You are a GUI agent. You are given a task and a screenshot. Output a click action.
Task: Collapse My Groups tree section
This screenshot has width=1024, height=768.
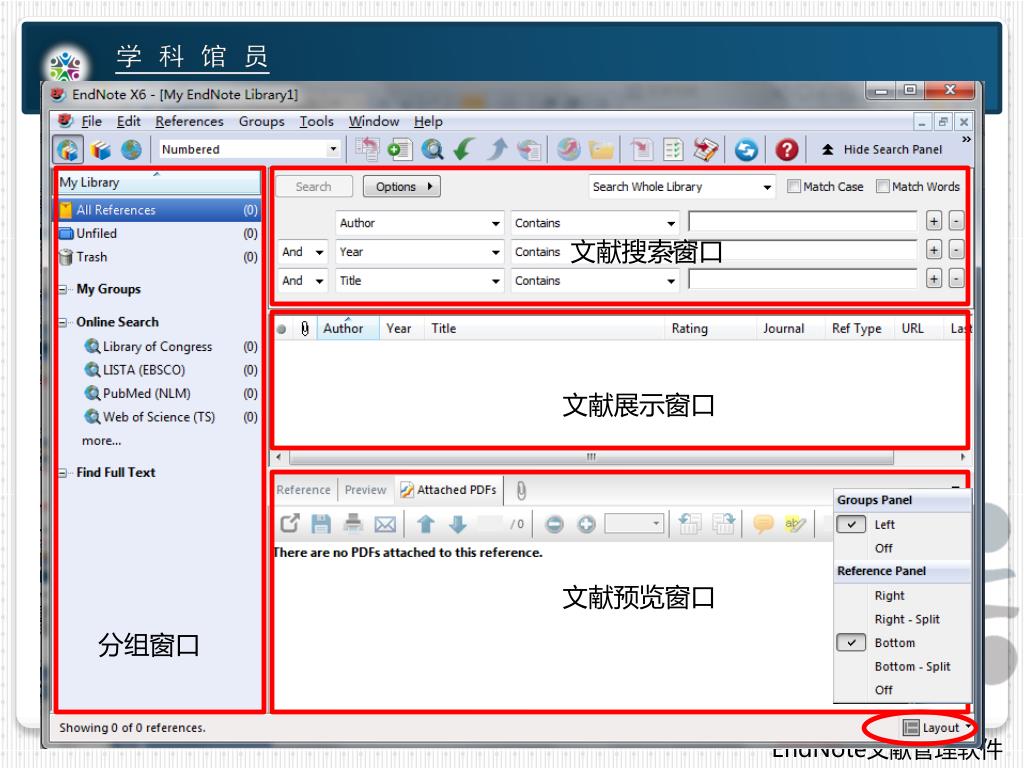pyautogui.click(x=63, y=289)
